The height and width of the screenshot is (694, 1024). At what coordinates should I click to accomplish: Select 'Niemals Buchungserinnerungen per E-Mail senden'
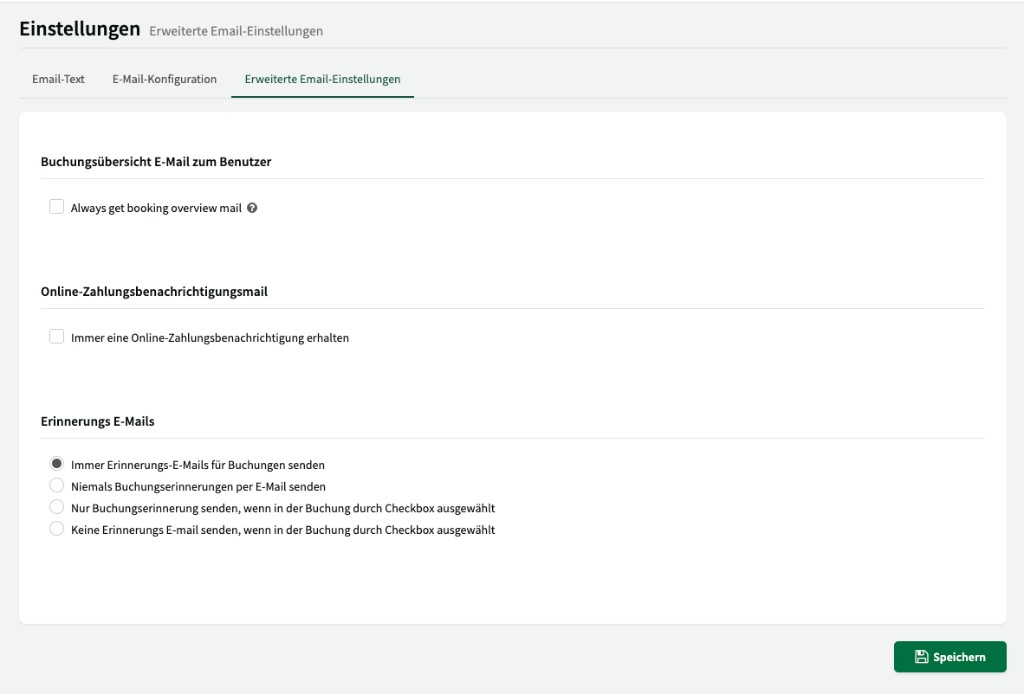tap(57, 486)
